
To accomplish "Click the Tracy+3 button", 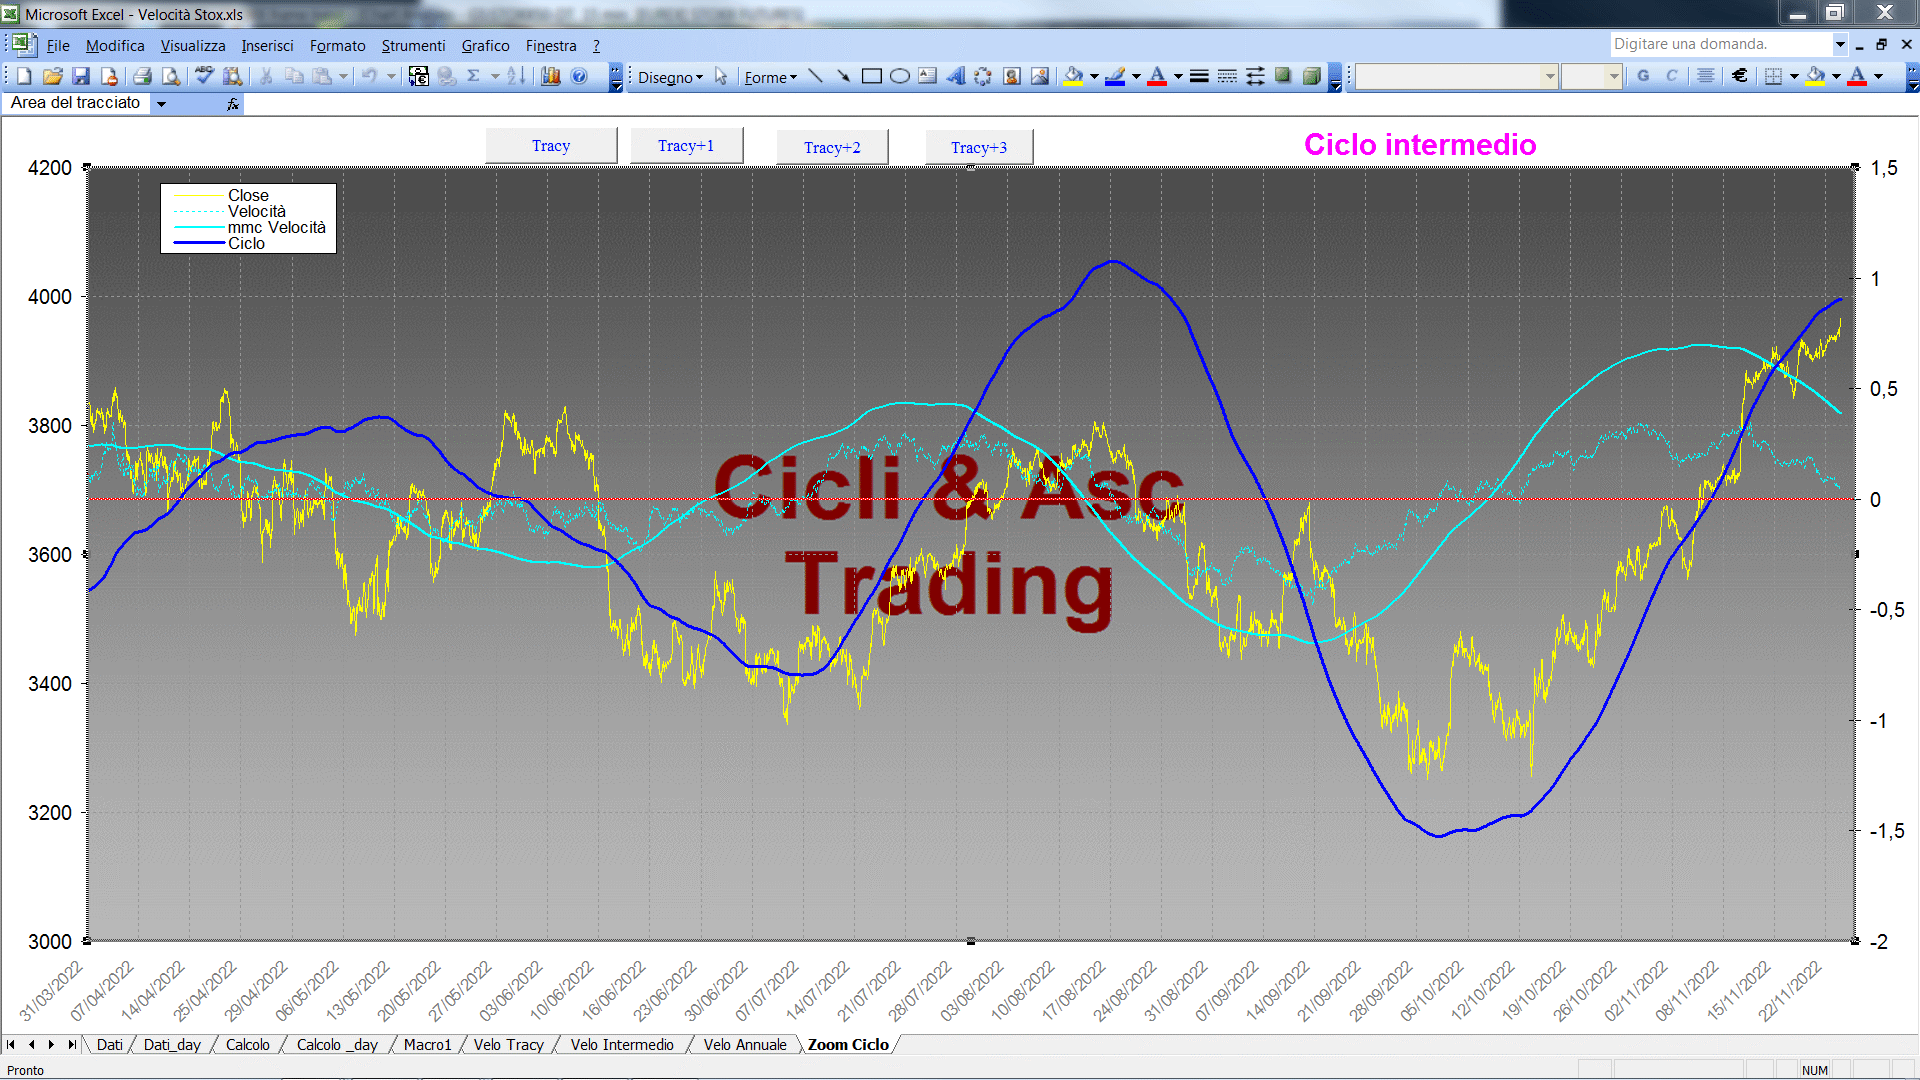I will tap(979, 147).
